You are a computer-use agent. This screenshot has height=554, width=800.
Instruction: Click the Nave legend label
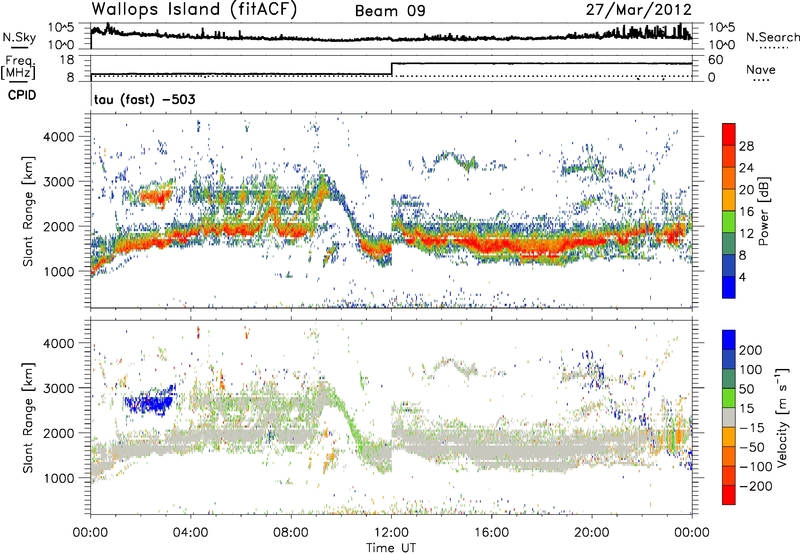click(761, 69)
